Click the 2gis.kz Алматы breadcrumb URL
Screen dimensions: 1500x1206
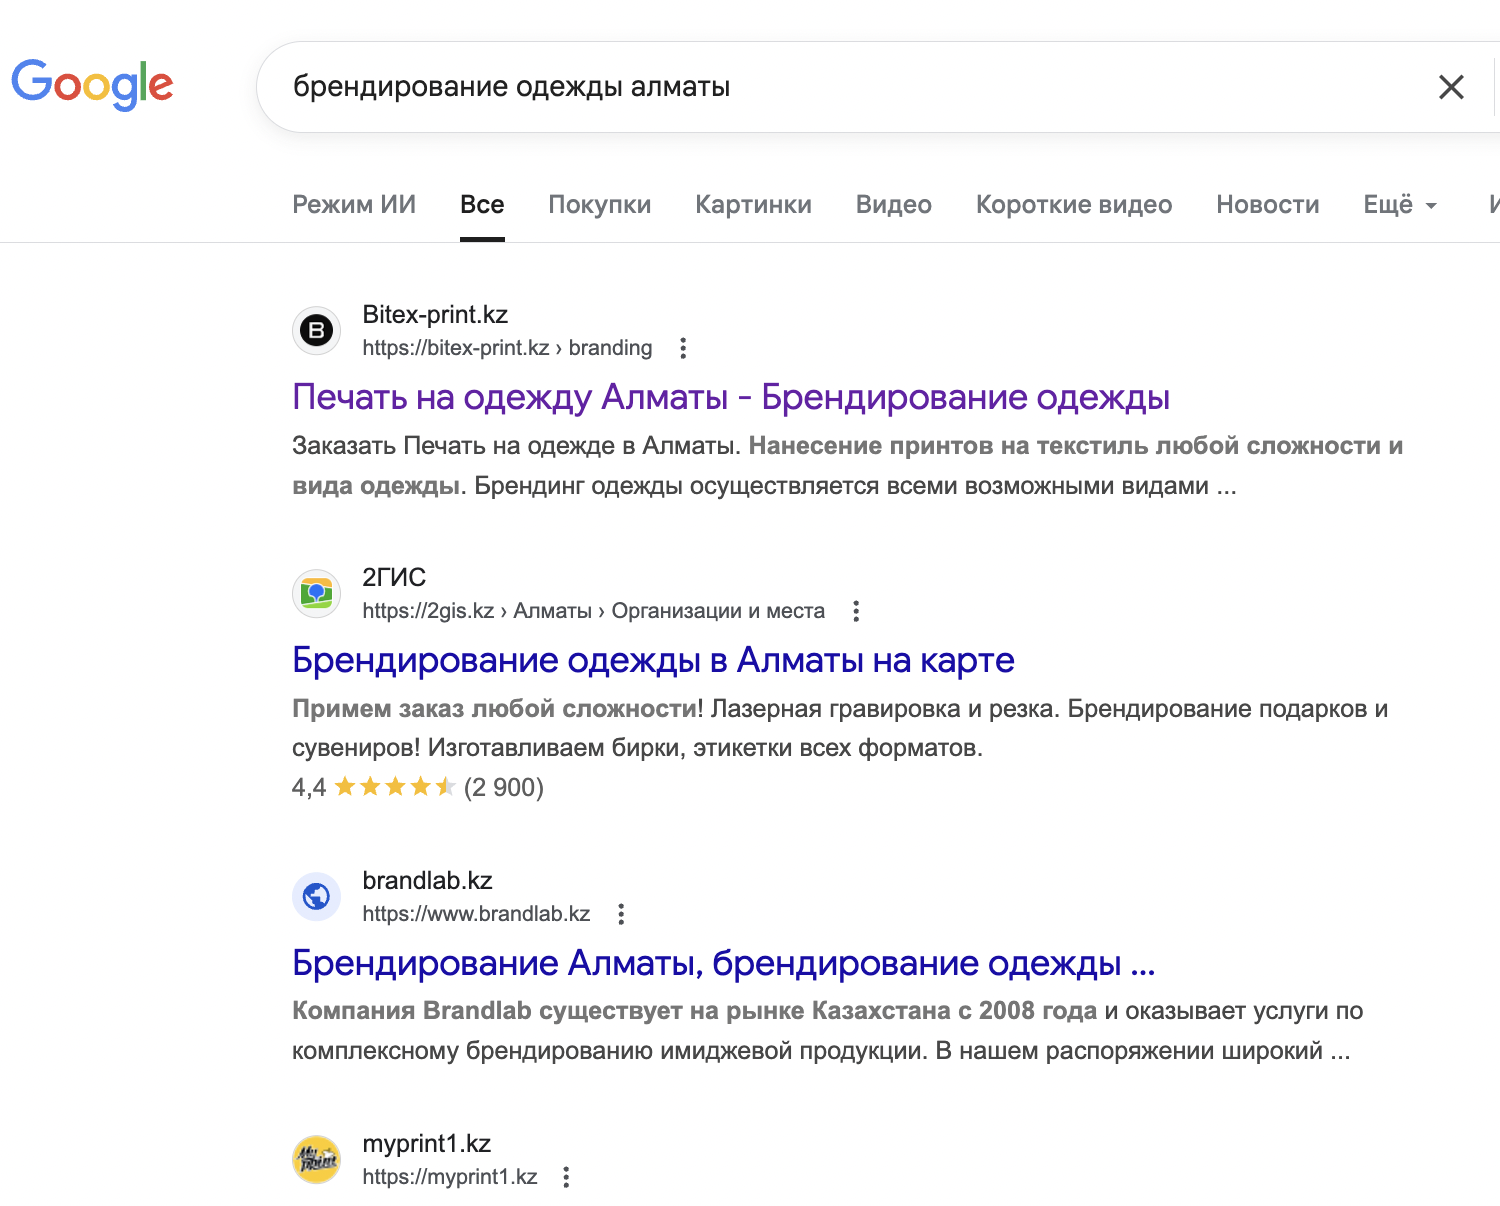(x=594, y=611)
